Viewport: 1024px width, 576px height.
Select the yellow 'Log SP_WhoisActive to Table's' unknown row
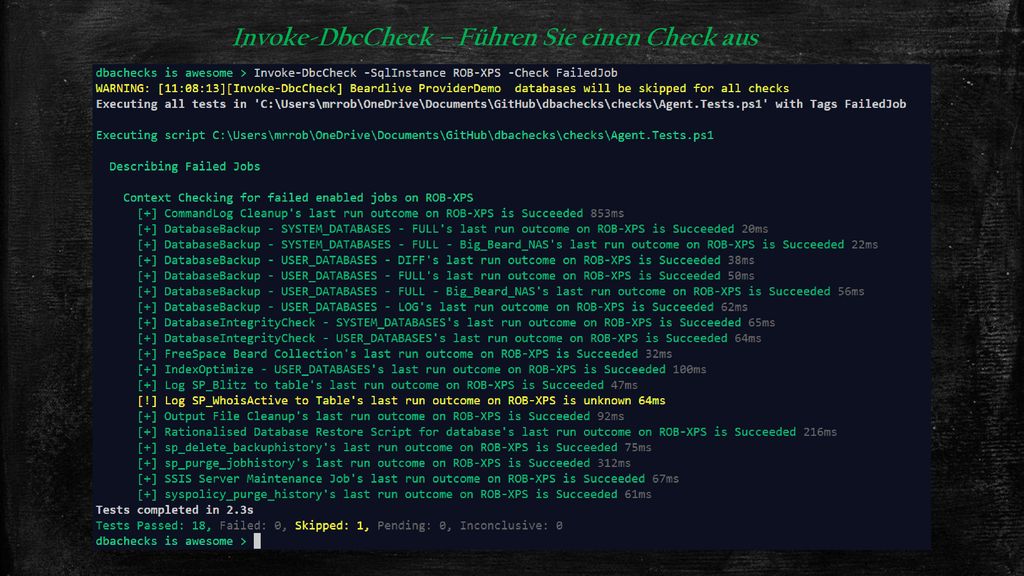coord(401,400)
